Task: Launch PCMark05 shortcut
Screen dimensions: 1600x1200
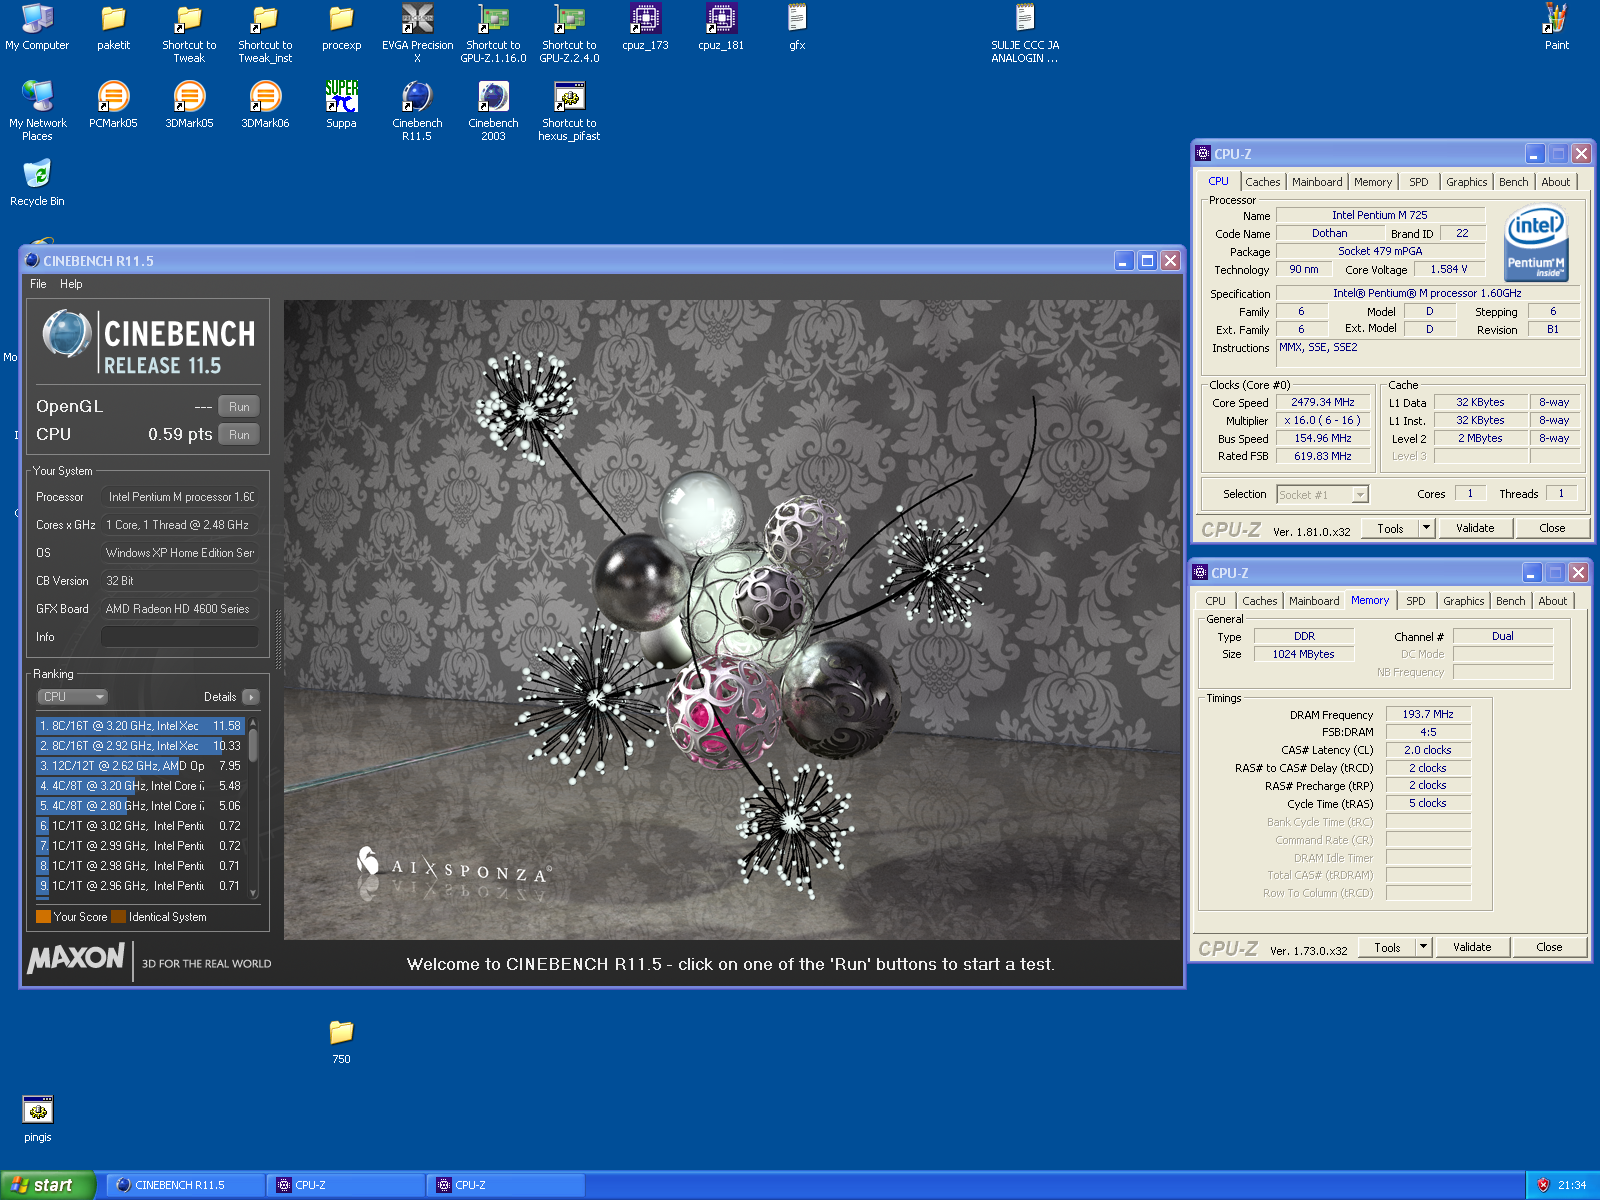Action: (x=113, y=105)
